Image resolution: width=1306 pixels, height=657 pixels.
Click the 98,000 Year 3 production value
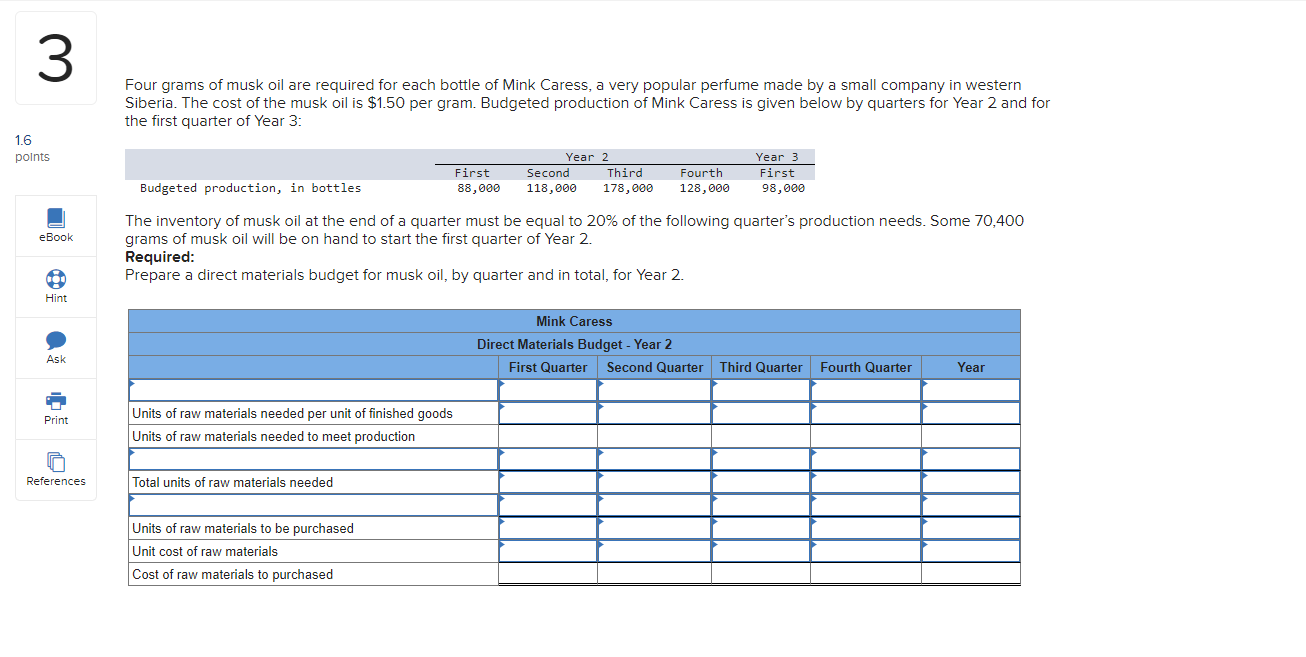click(x=783, y=188)
